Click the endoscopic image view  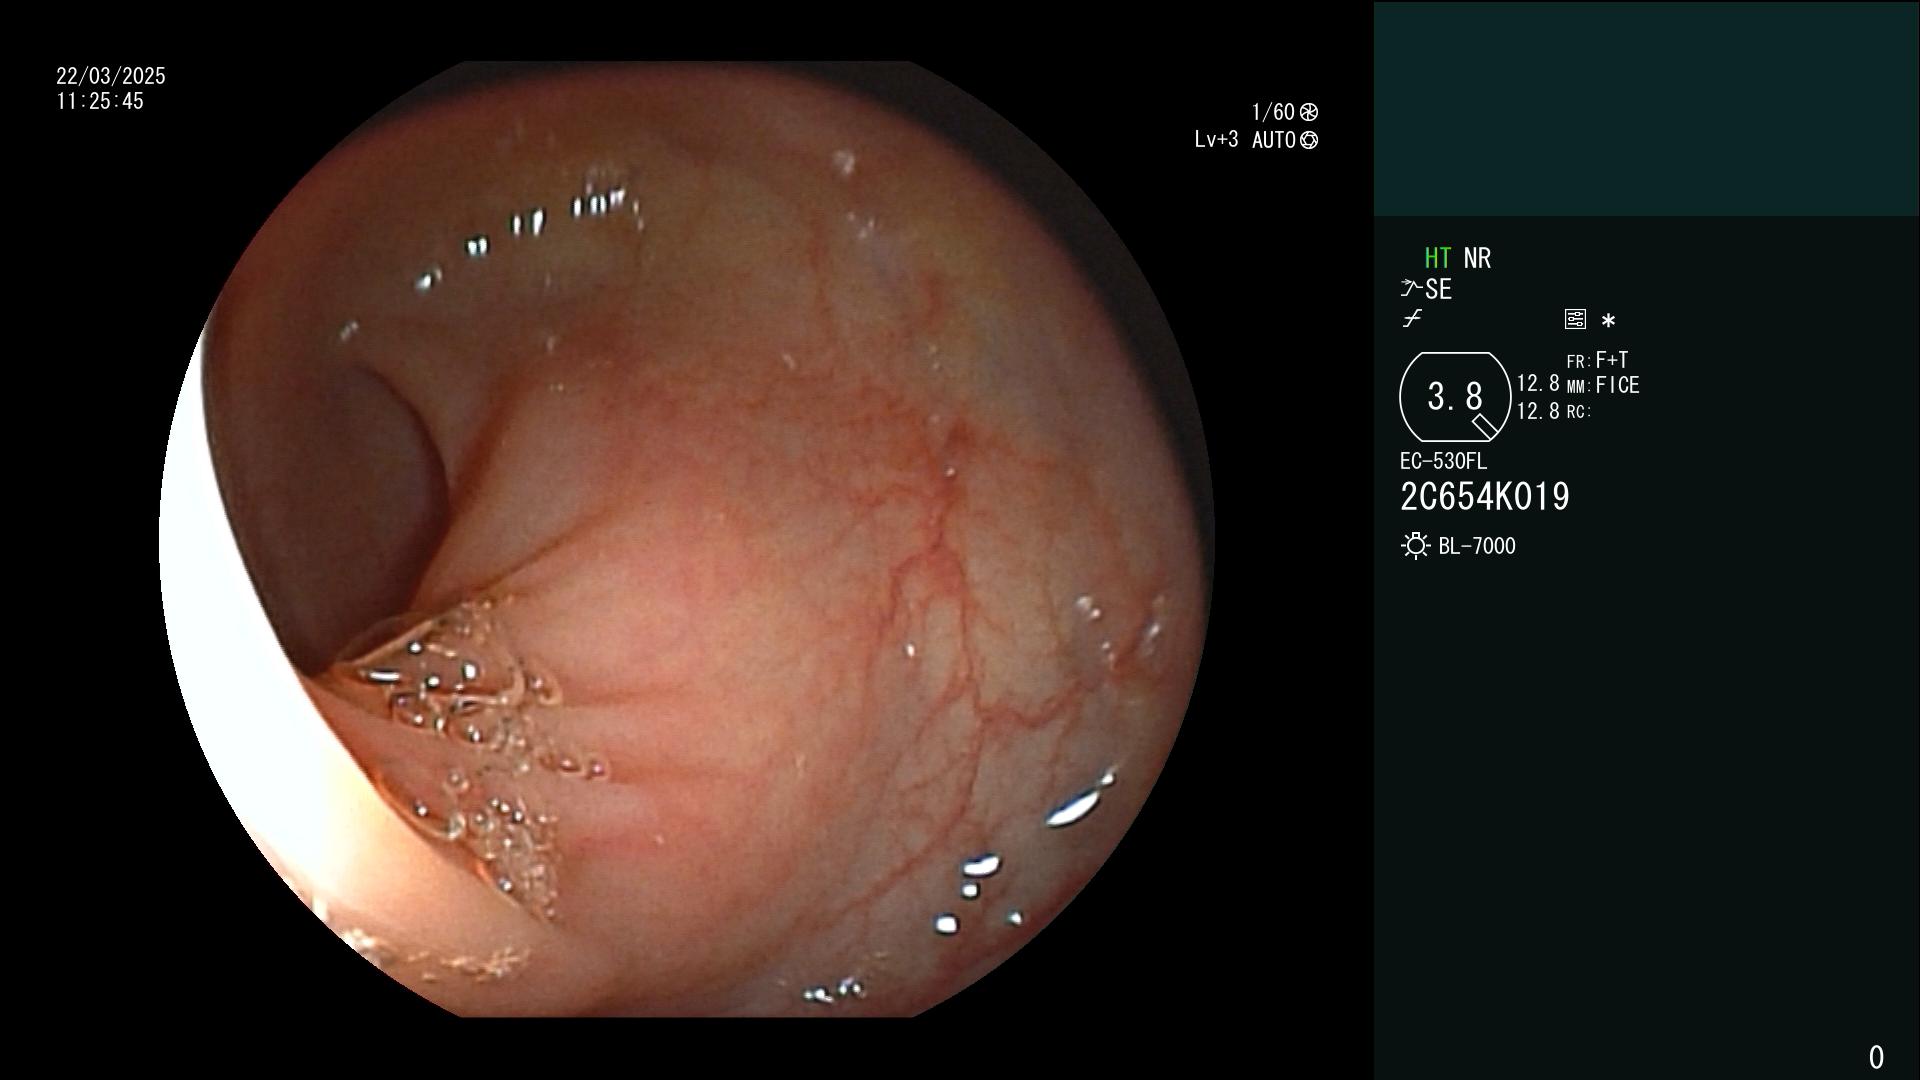point(687,539)
